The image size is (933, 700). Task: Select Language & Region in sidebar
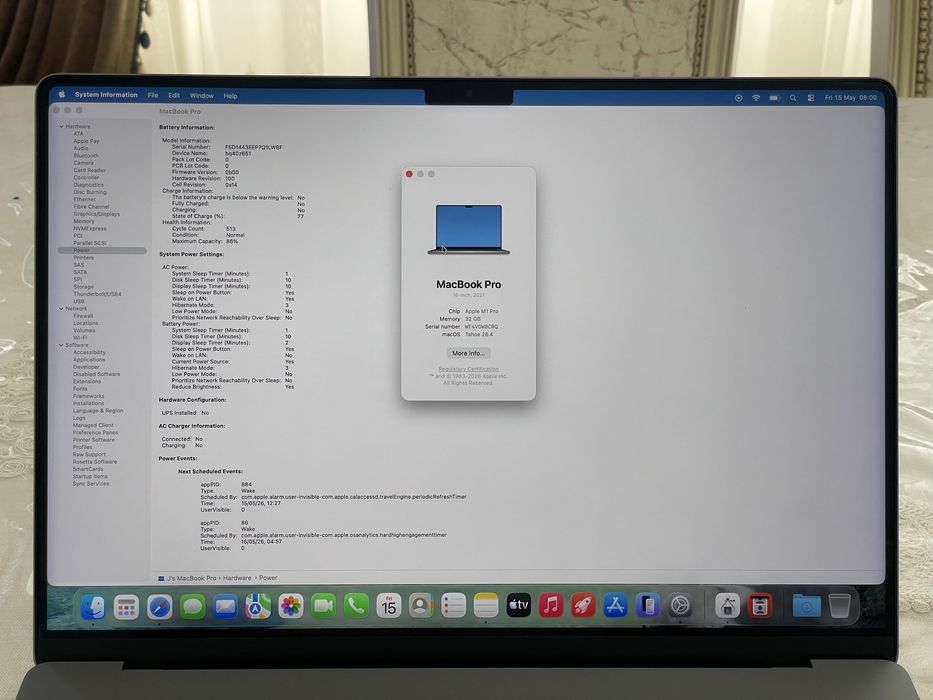98,411
